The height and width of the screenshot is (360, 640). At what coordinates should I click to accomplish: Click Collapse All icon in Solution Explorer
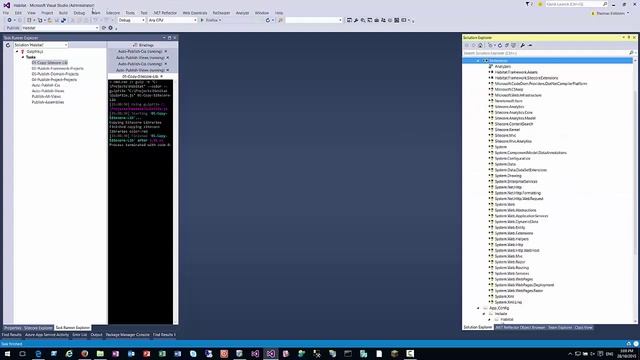(507, 45)
